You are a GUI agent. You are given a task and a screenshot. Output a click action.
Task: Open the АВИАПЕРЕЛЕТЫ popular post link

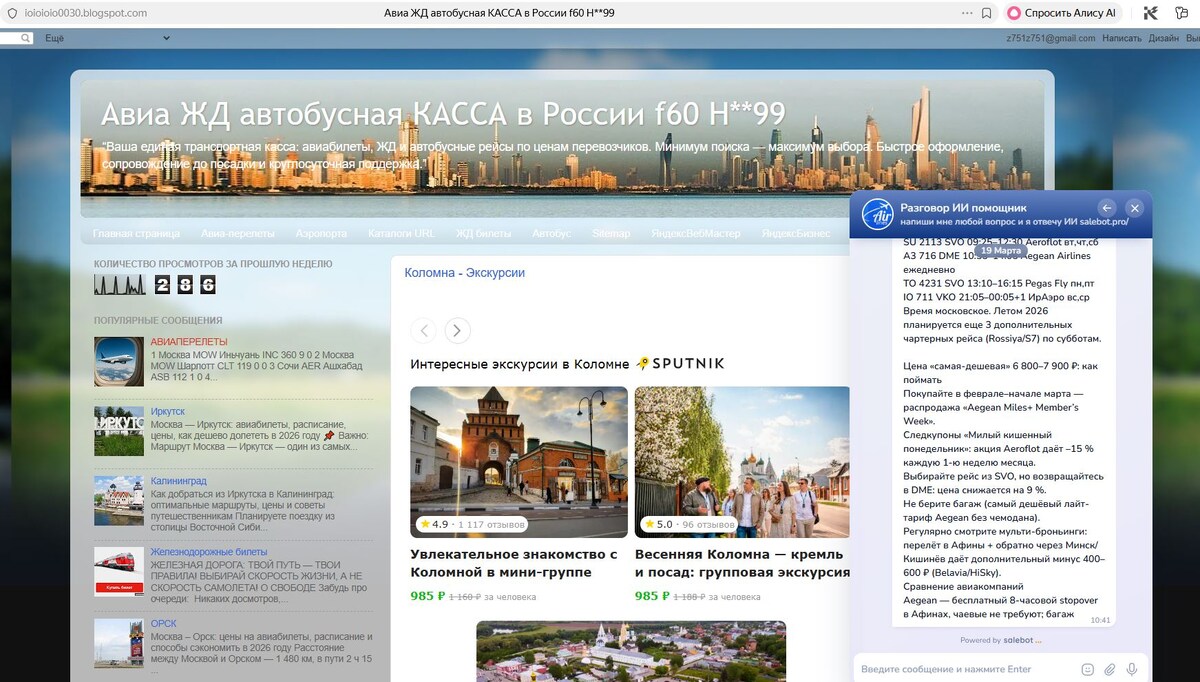tap(189, 342)
